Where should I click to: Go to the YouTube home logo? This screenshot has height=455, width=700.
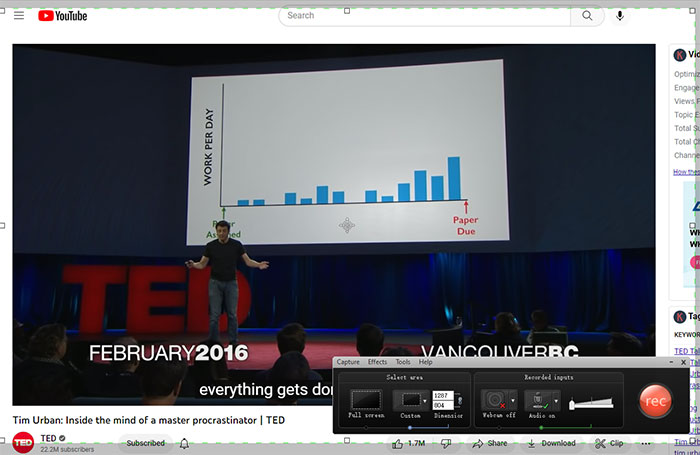[x=62, y=16]
